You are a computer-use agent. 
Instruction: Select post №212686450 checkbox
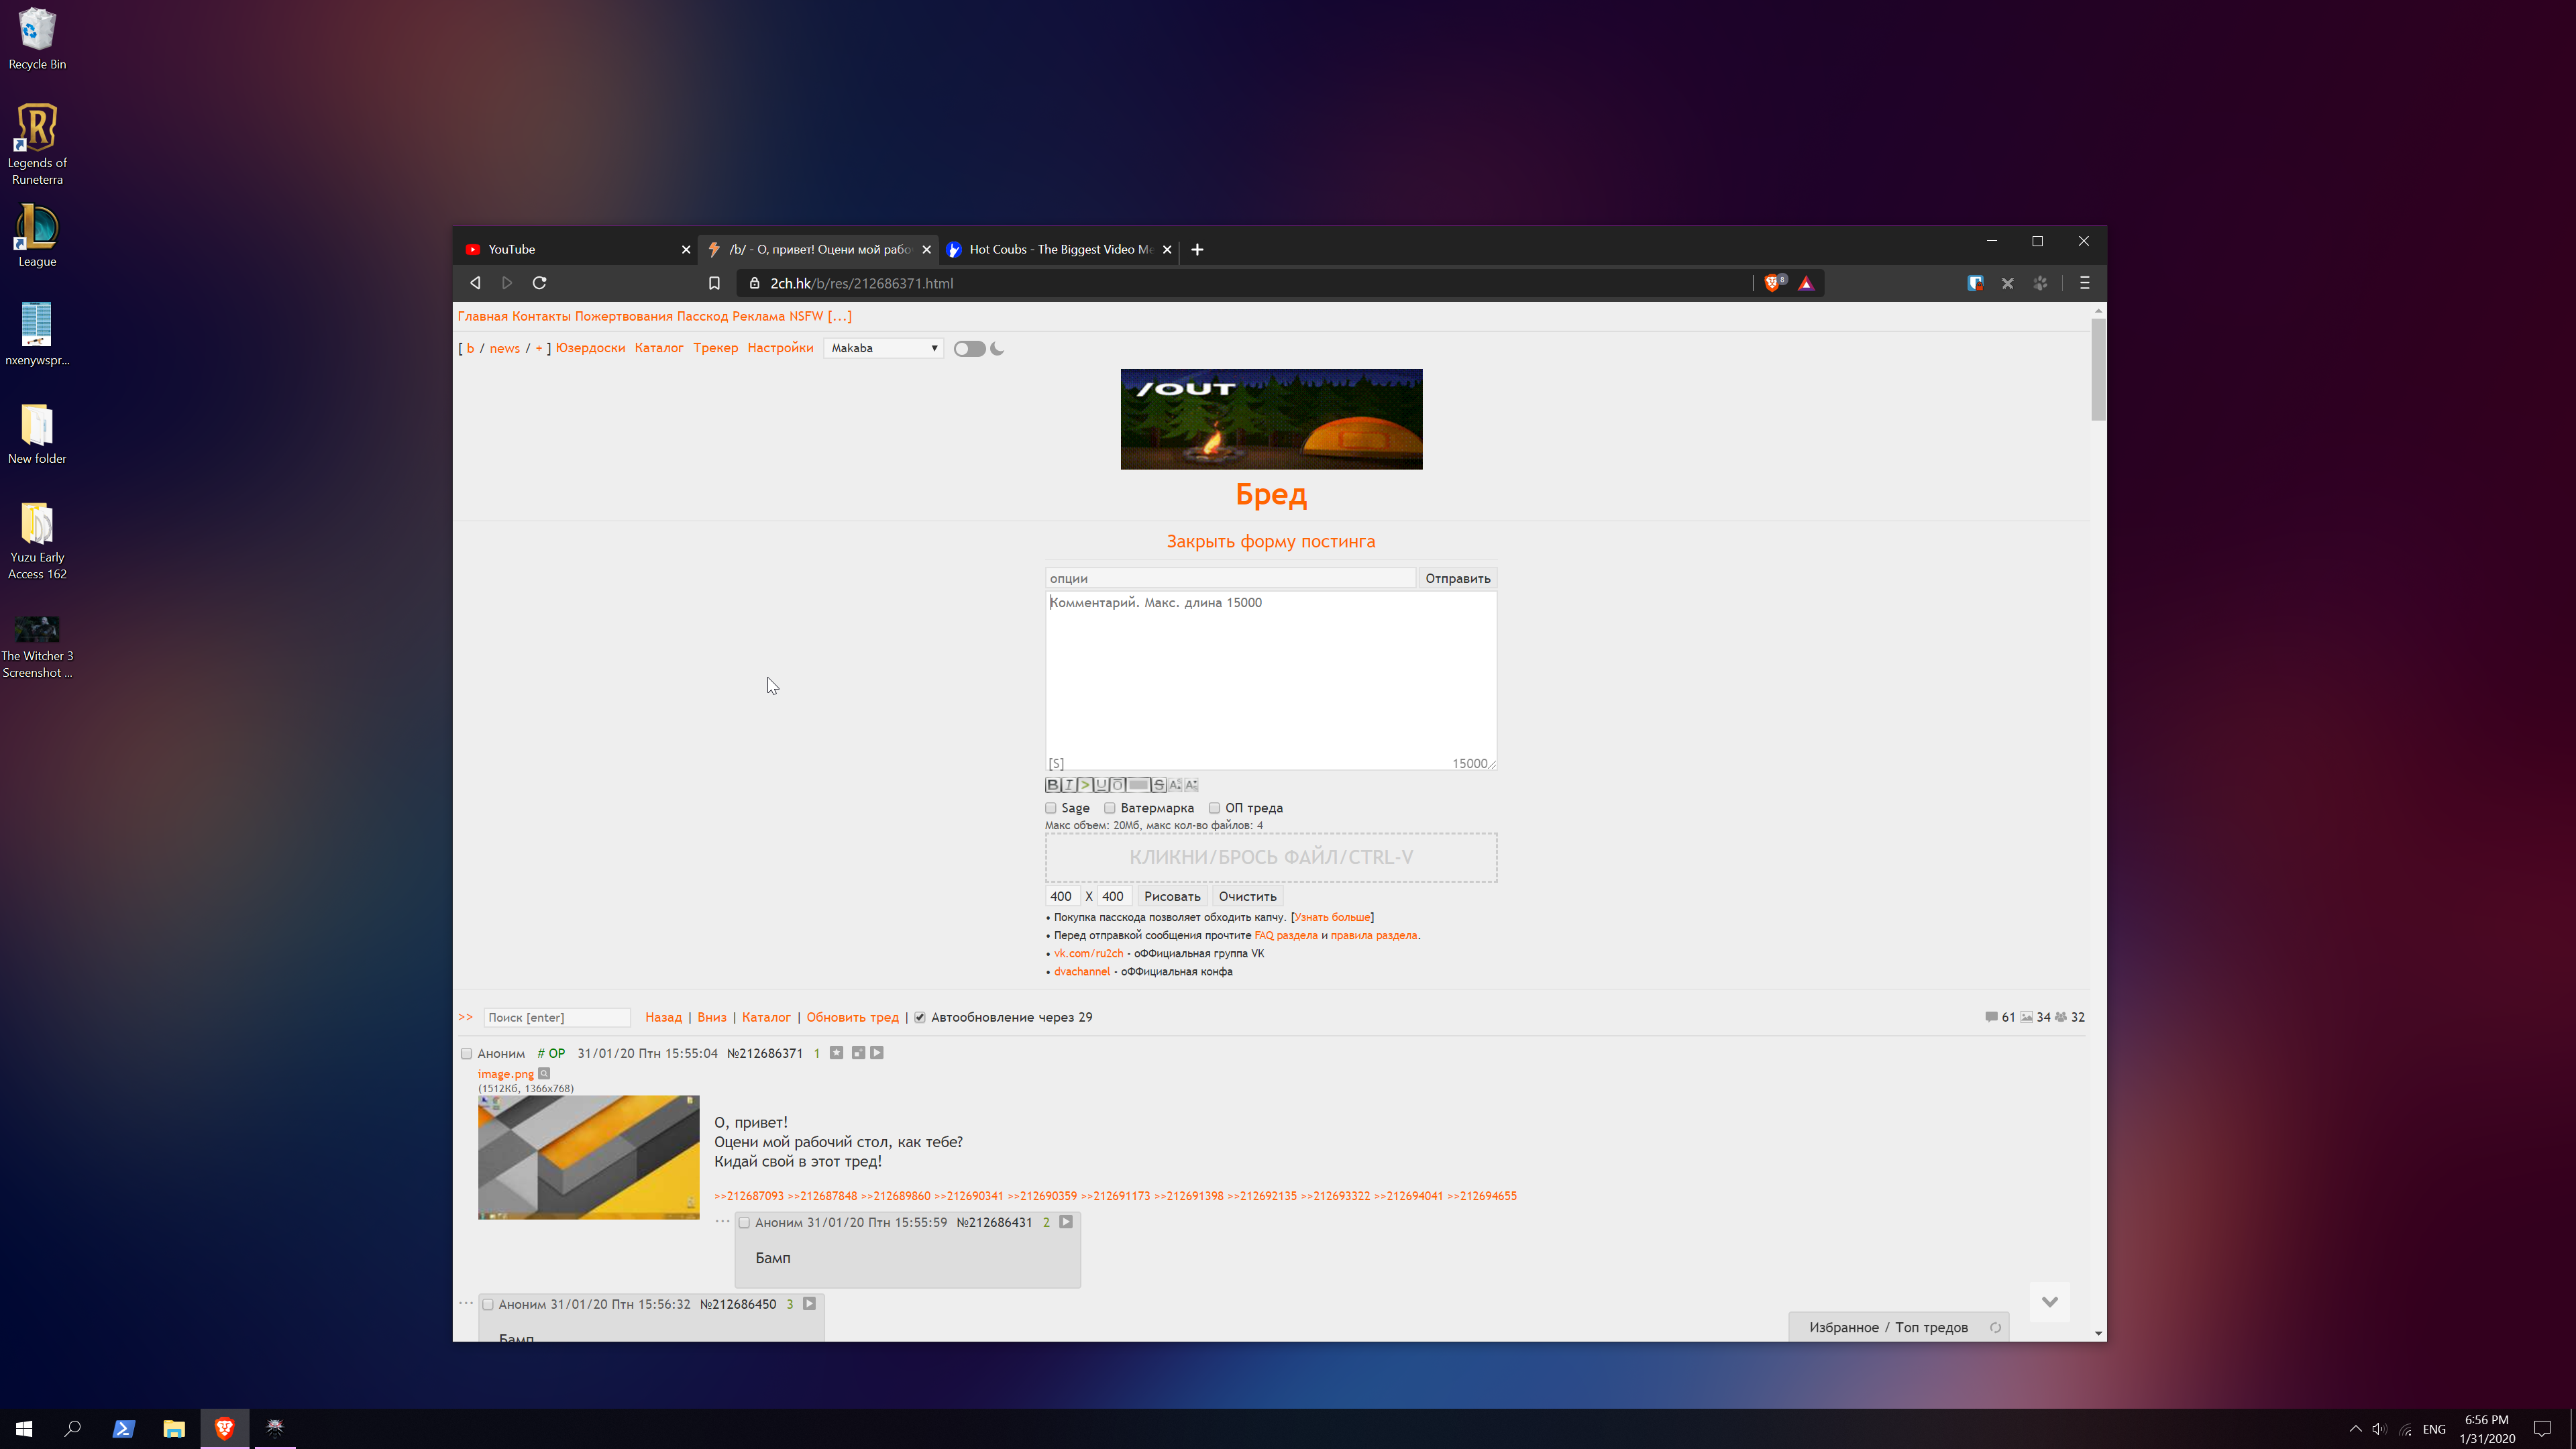(x=488, y=1305)
